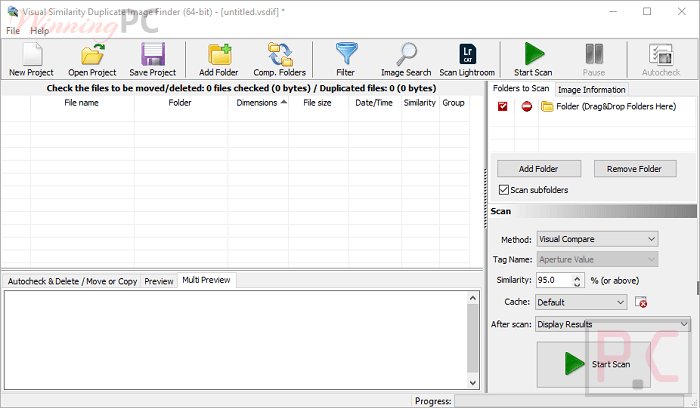Open the Method dropdown
Viewport: 700px width, 408px height.
[x=597, y=239]
